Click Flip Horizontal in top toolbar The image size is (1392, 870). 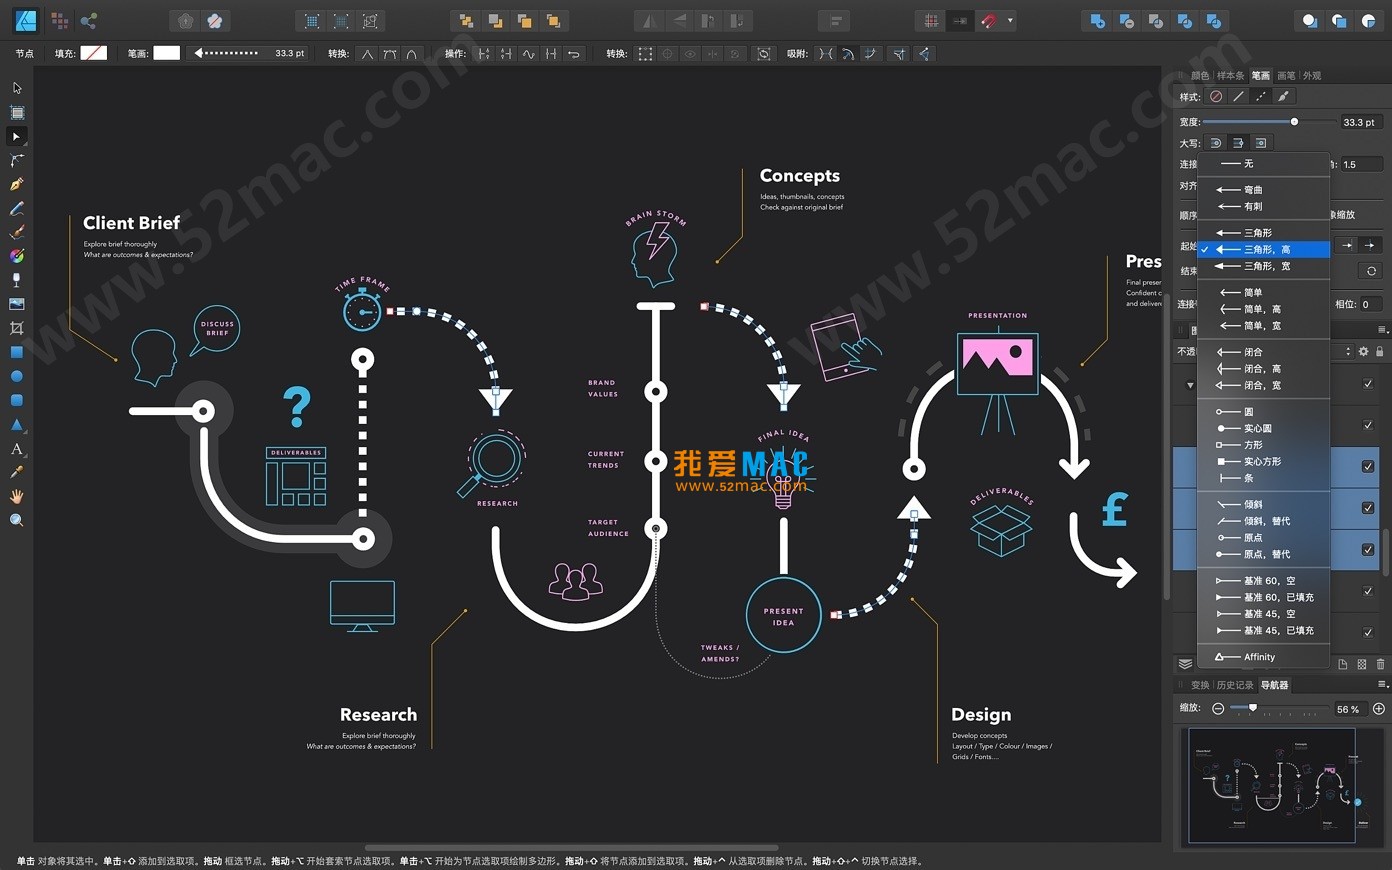tap(650, 20)
